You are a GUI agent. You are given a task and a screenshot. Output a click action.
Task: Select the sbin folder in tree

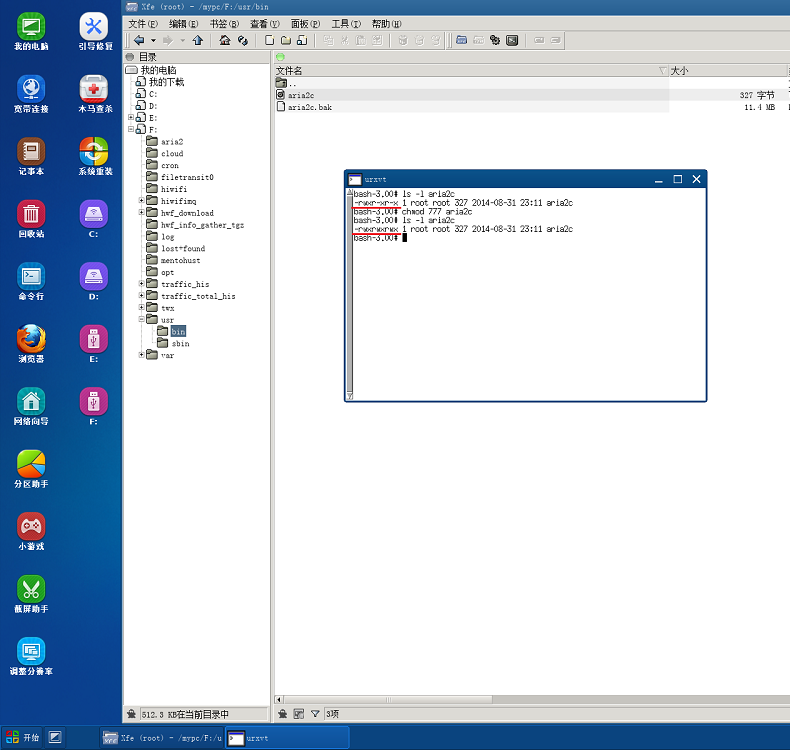coord(180,344)
